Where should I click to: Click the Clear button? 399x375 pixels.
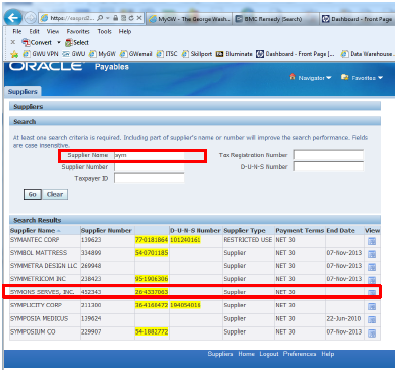pyautogui.click(x=55, y=194)
